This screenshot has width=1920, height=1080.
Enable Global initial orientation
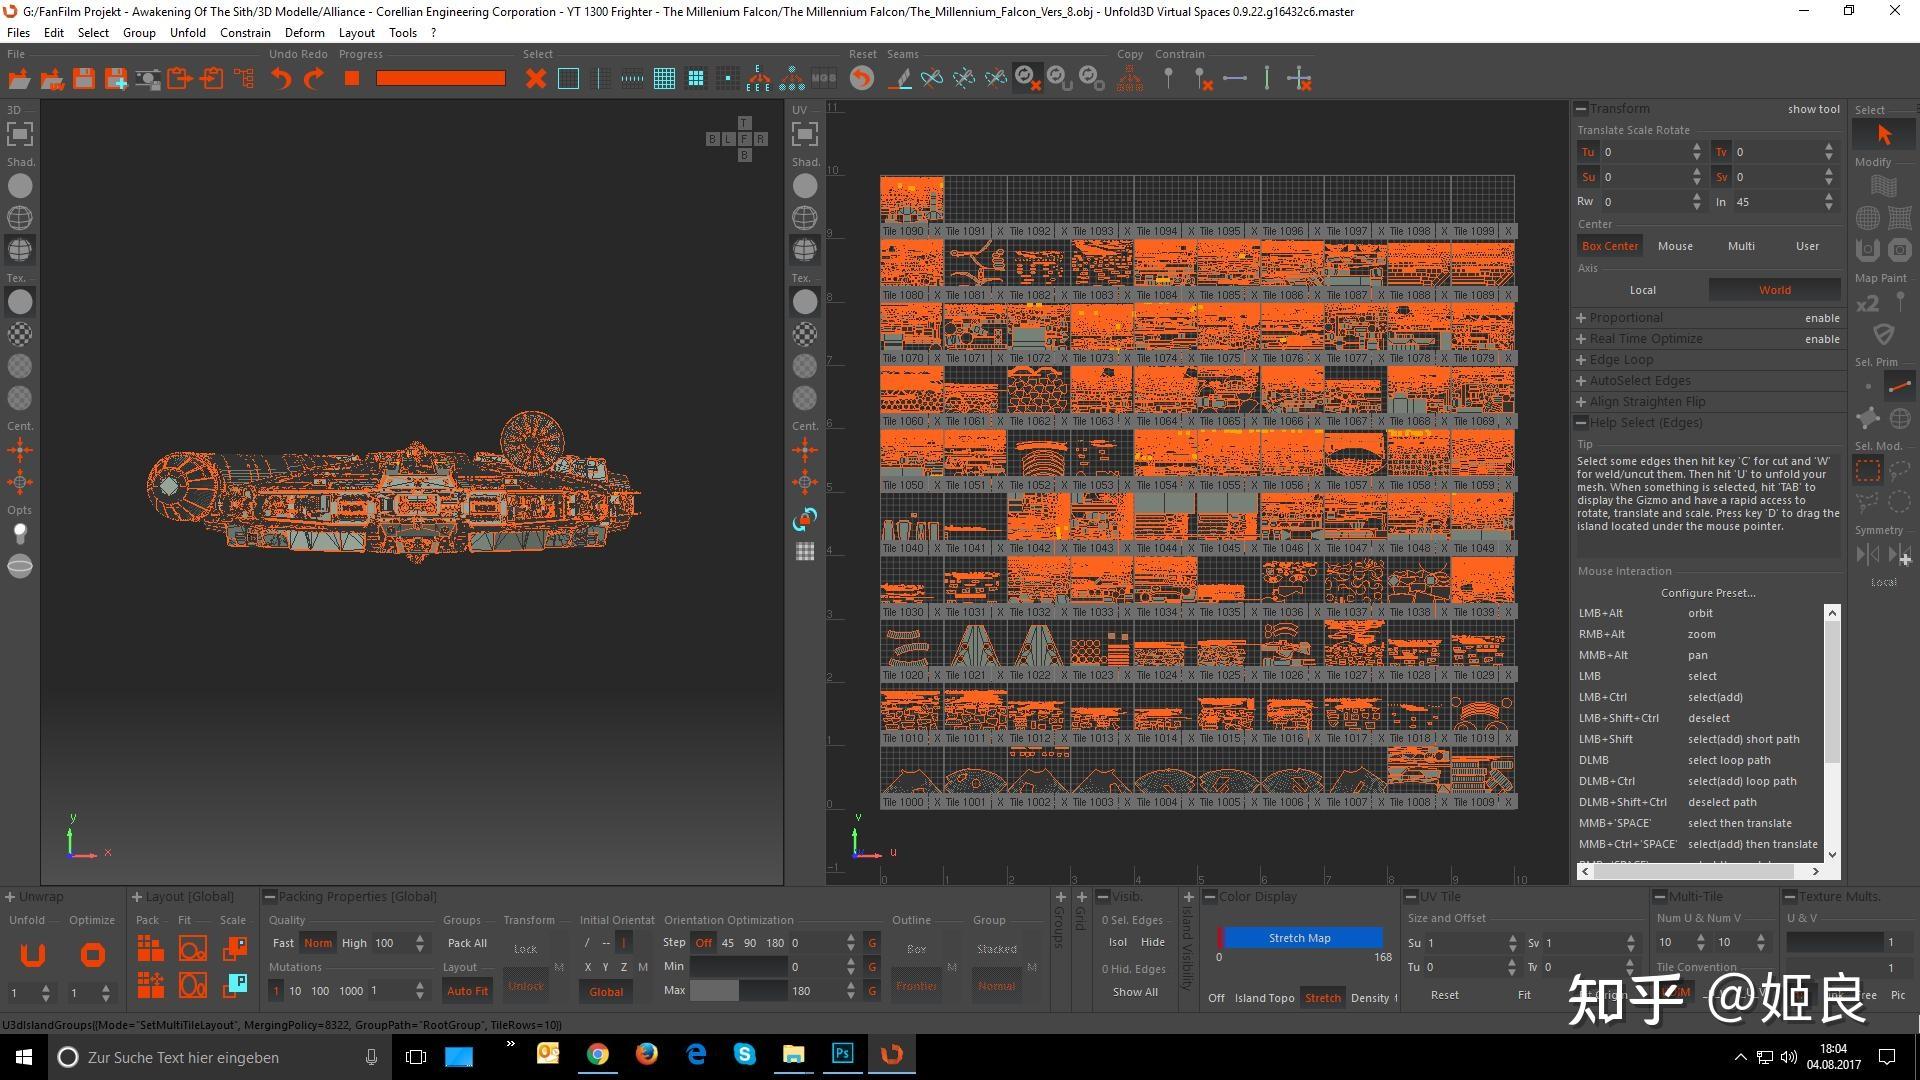[x=606, y=992]
